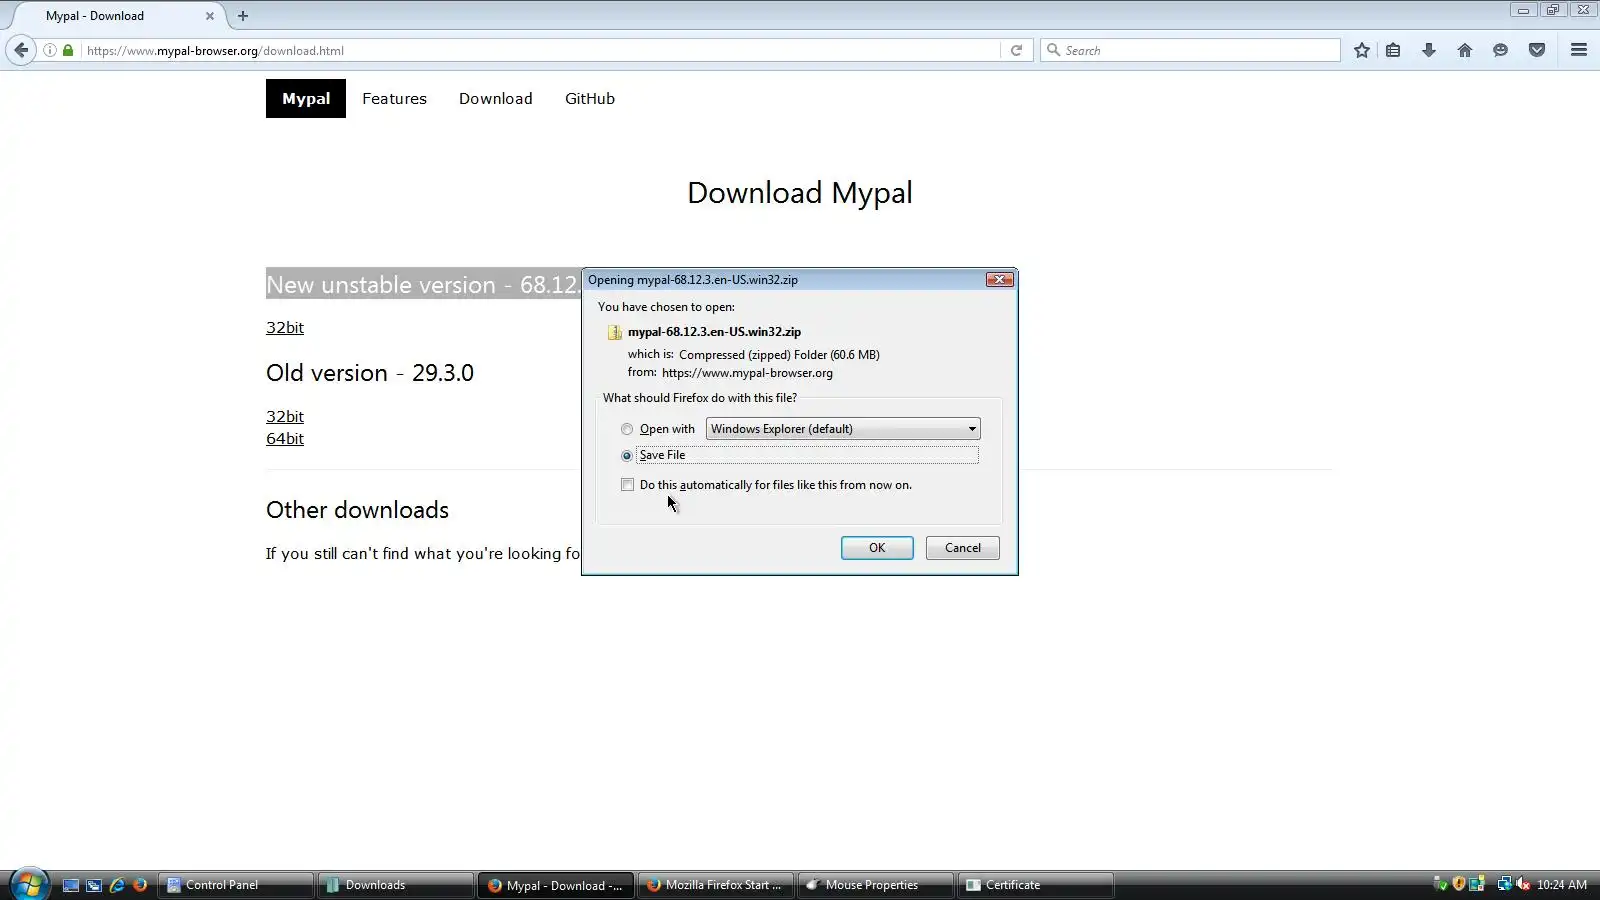
Task: Click the taskbar clock showing 10:24 AM
Action: click(1562, 885)
